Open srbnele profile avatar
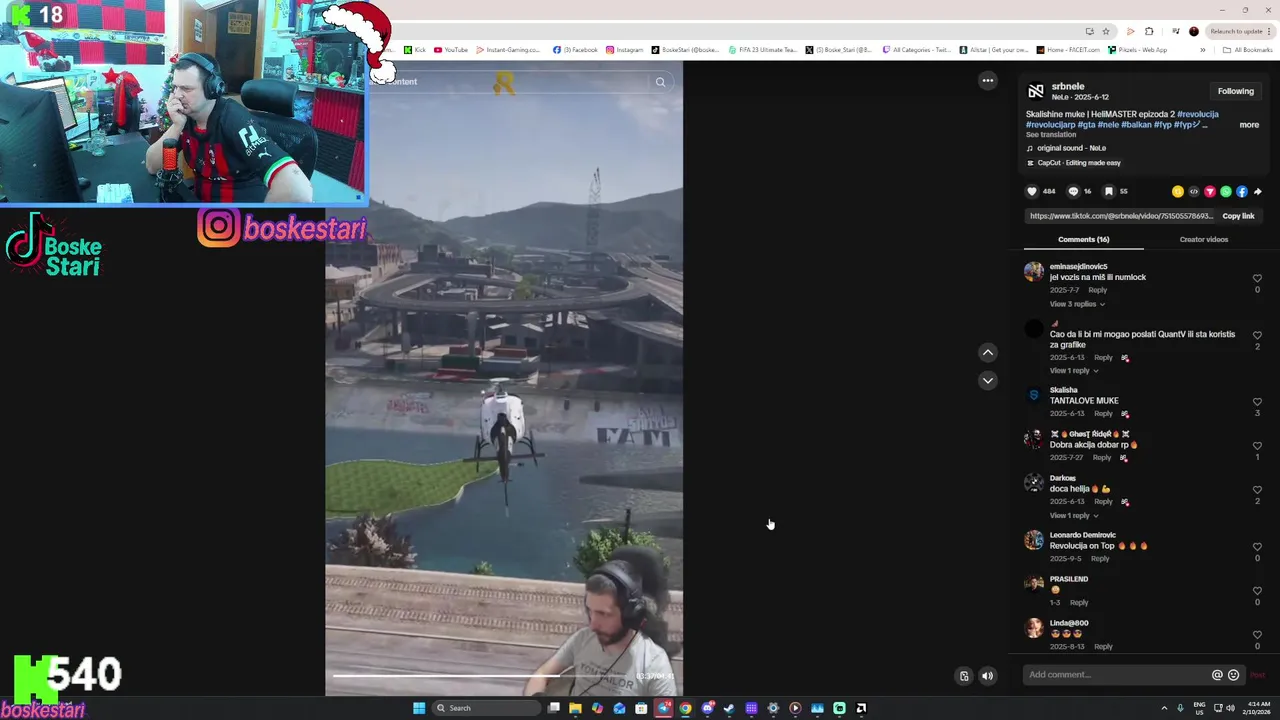This screenshot has height=720, width=1280. pyautogui.click(x=1036, y=91)
